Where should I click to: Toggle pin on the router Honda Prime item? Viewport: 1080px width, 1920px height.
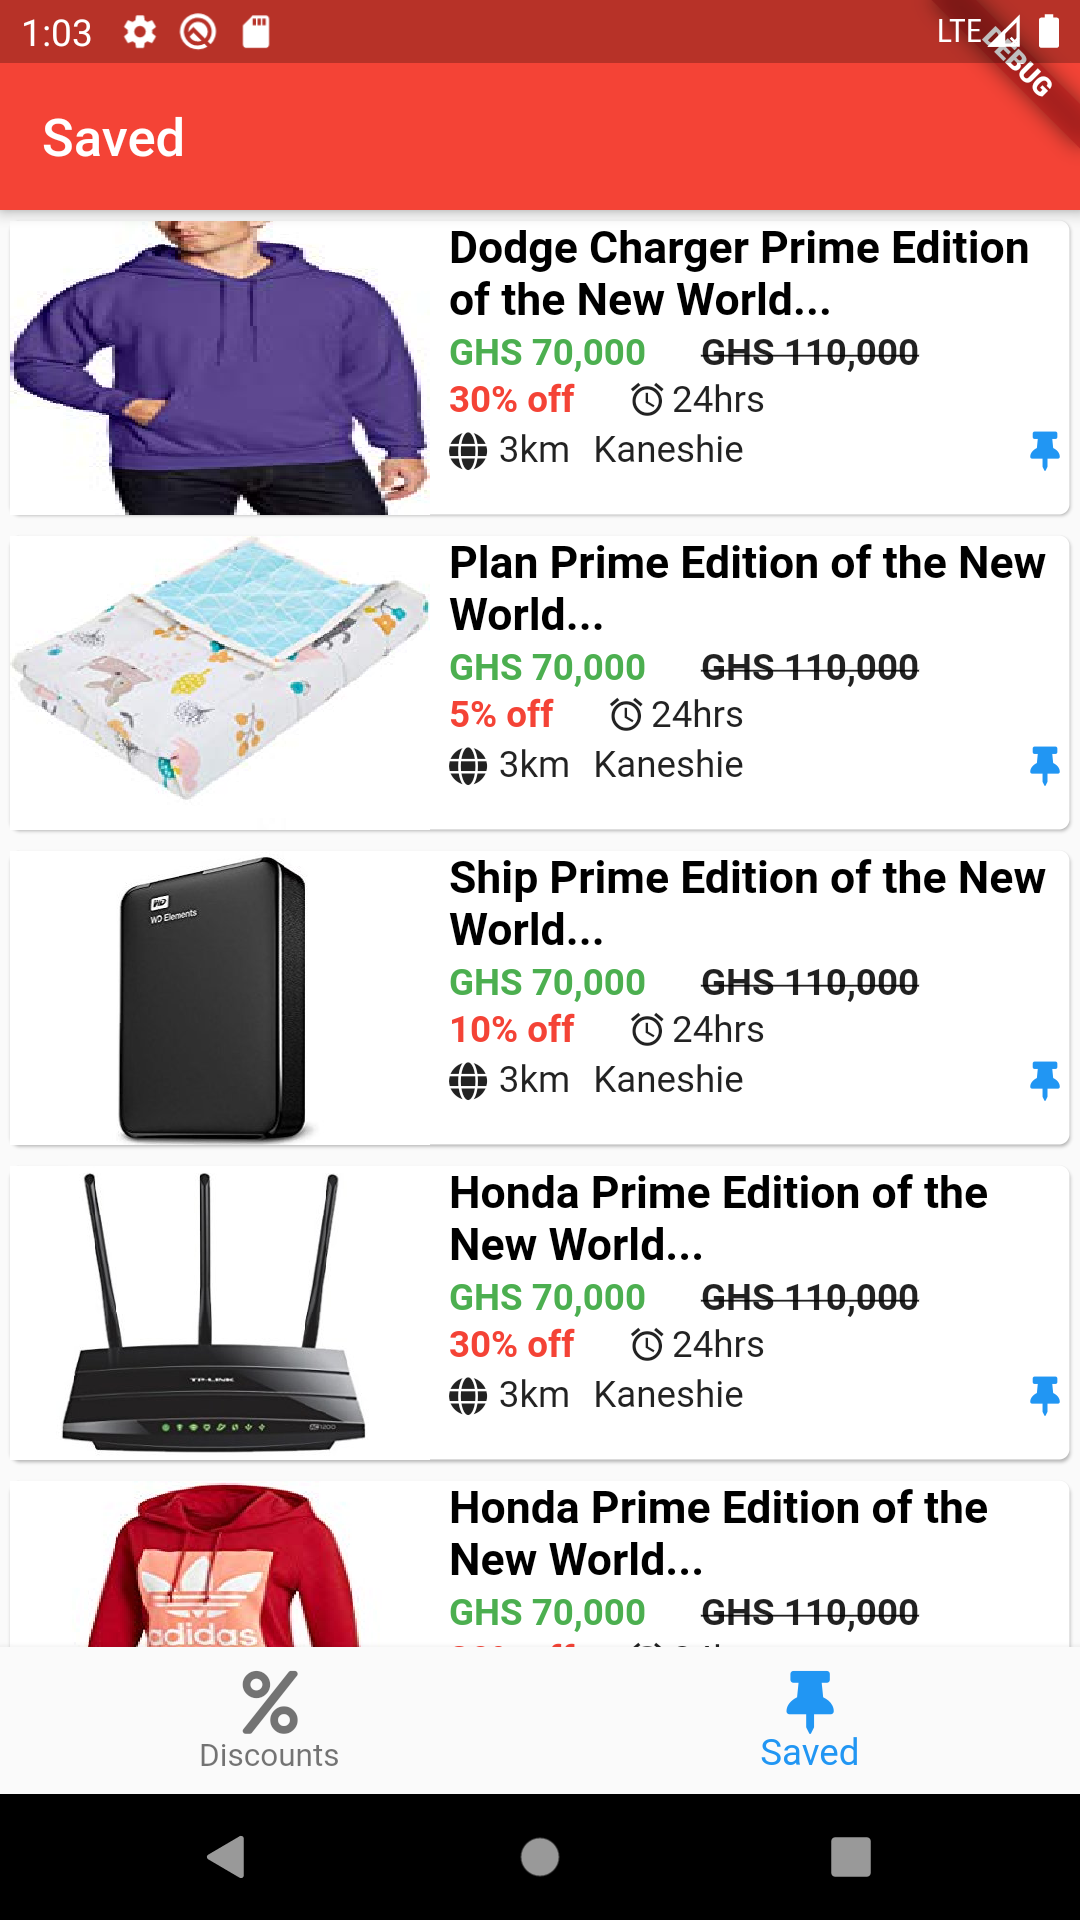1045,1396
